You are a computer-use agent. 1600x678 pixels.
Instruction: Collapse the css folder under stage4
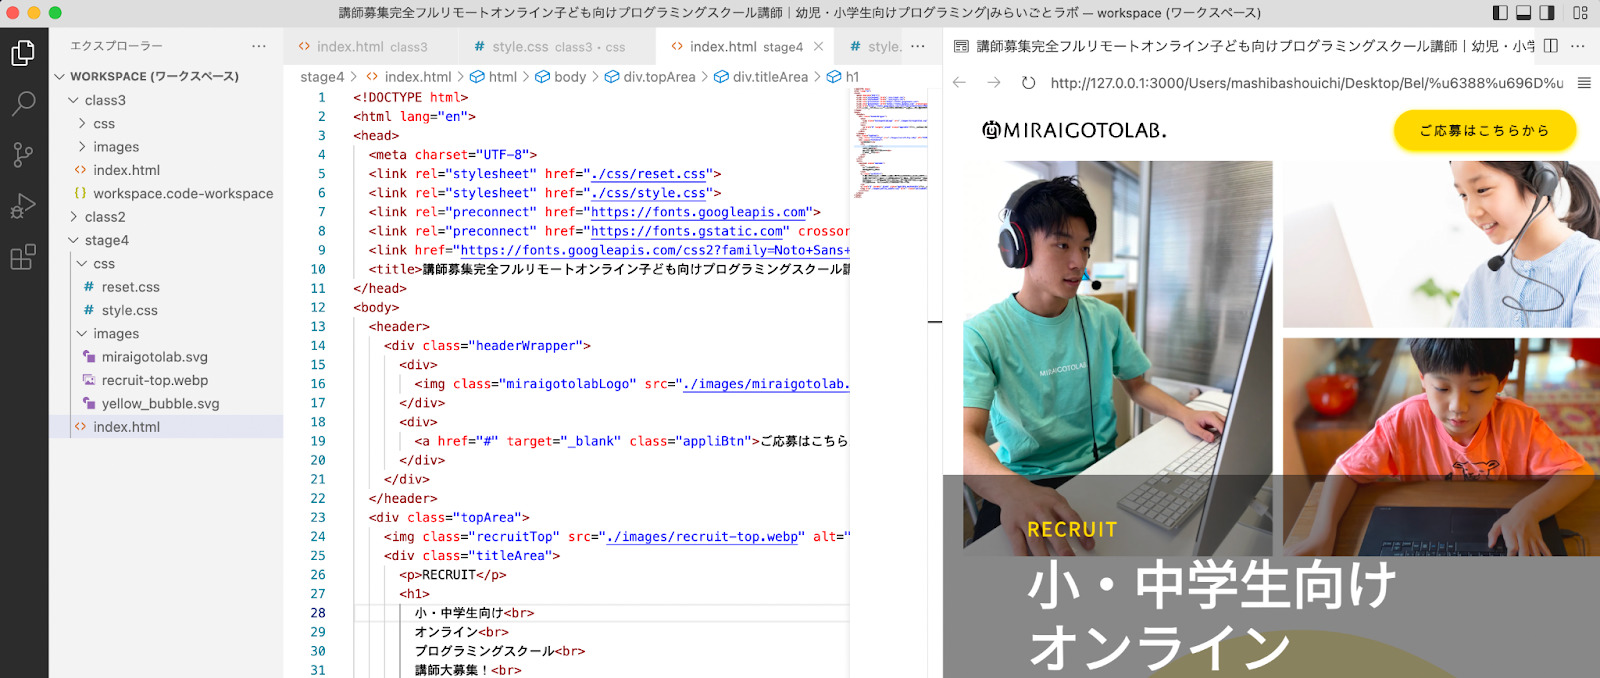pos(82,264)
